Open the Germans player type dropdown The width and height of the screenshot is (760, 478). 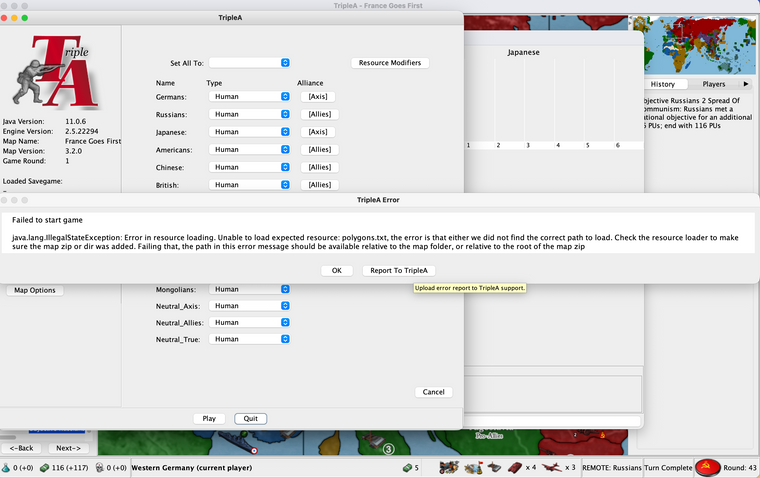[250, 96]
